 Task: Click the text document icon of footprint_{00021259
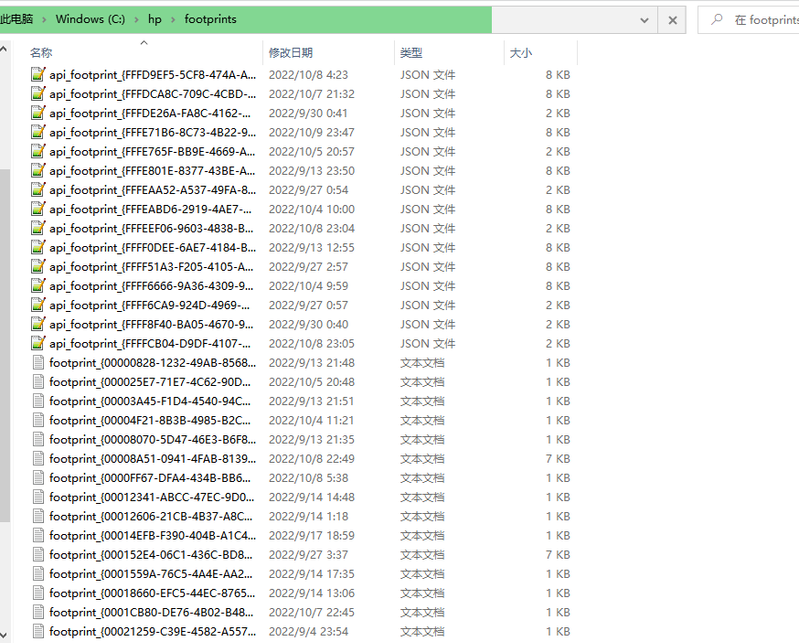(38, 631)
